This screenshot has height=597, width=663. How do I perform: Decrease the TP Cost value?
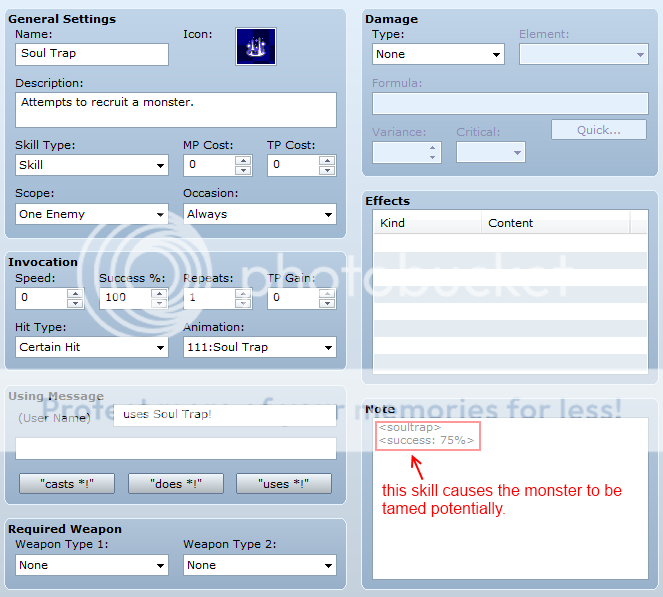327,170
